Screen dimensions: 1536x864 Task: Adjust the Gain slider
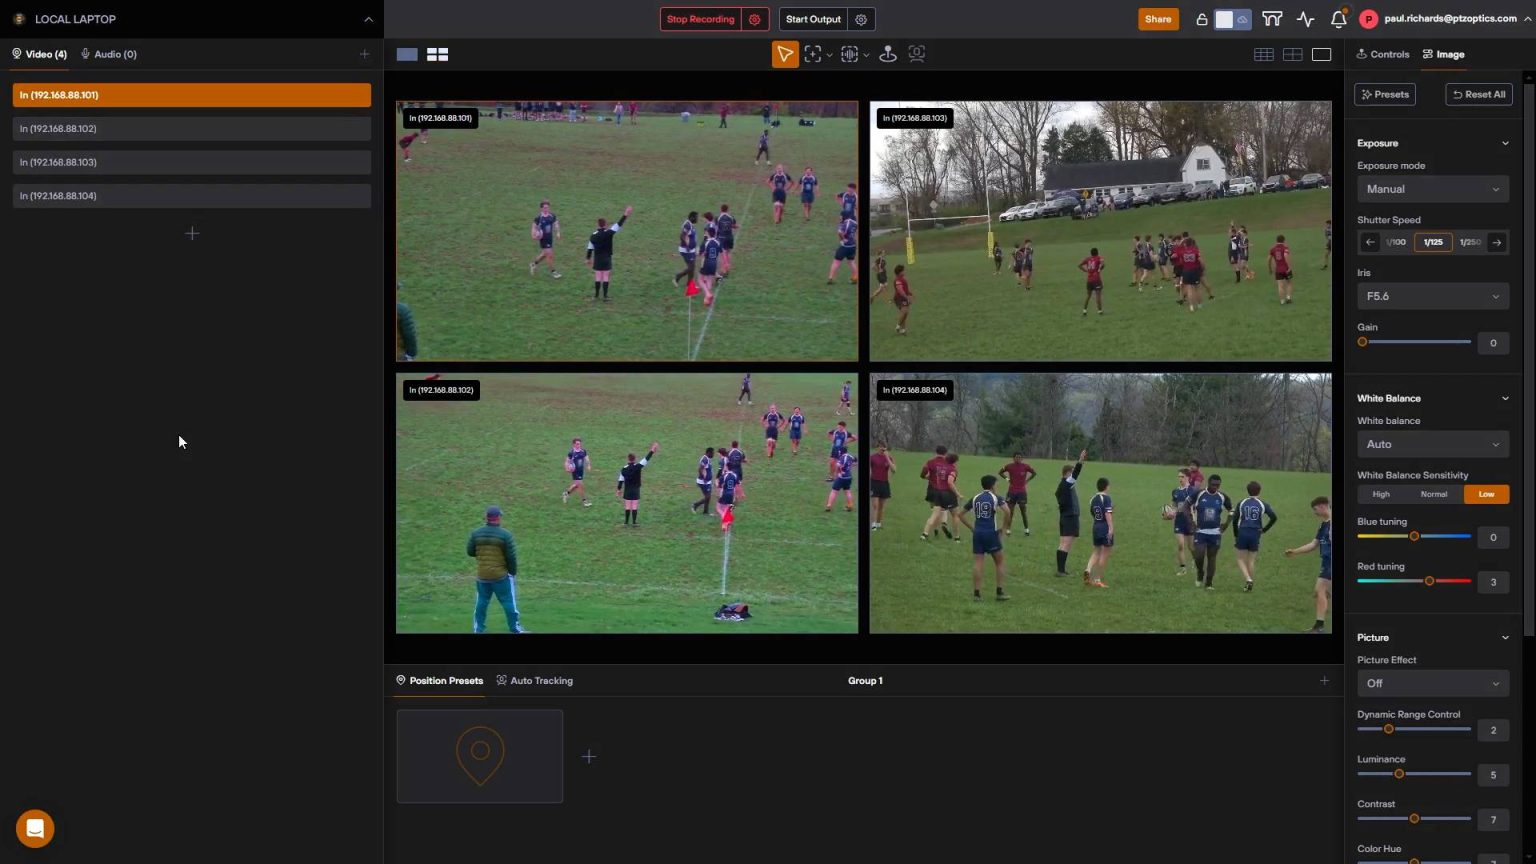(x=1414, y=342)
